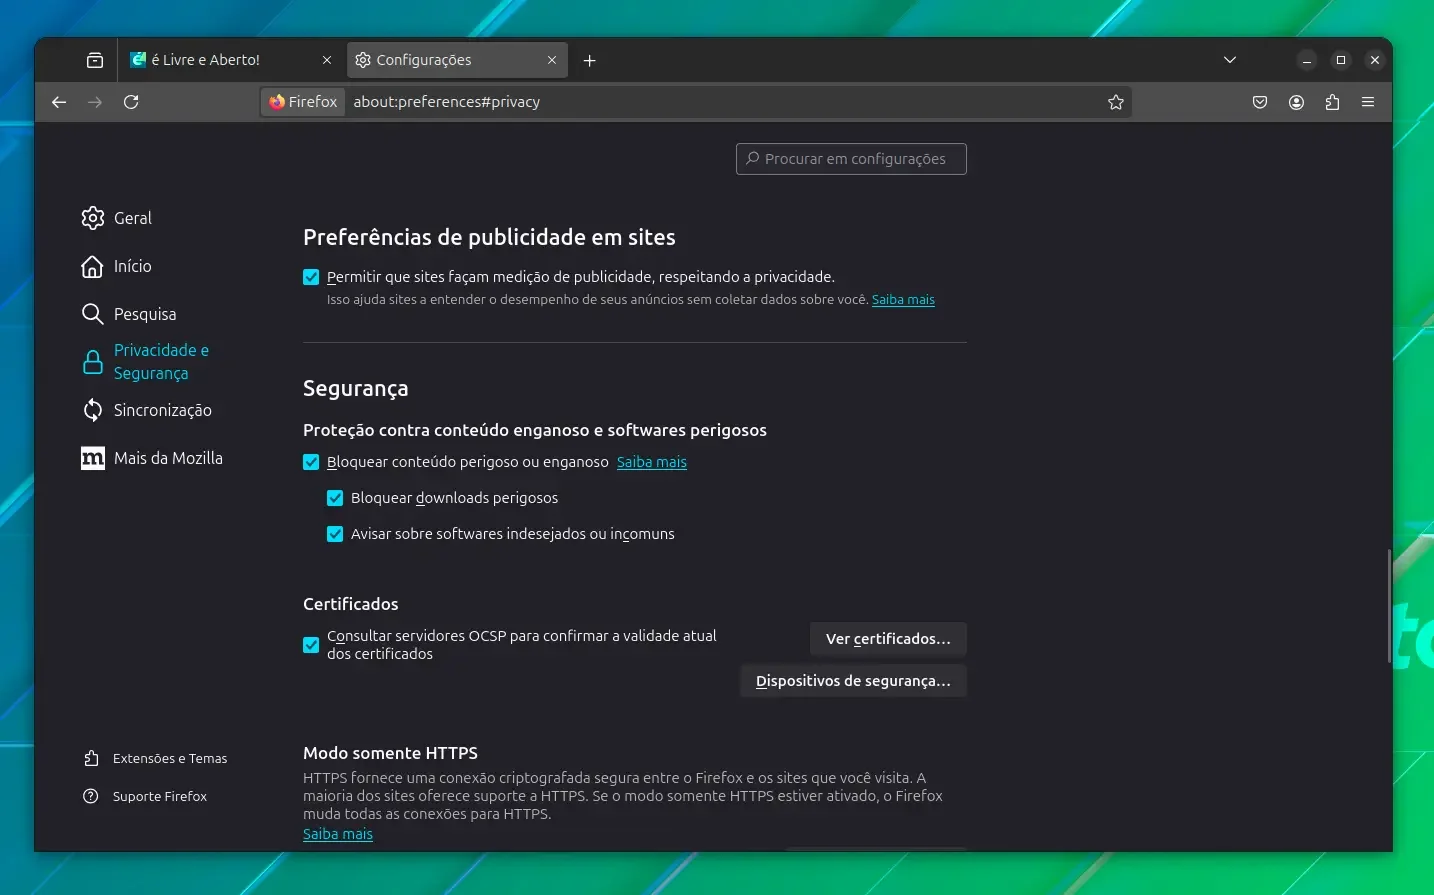Minimize the Firefox window
Image resolution: width=1434 pixels, height=895 pixels.
pyautogui.click(x=1307, y=60)
